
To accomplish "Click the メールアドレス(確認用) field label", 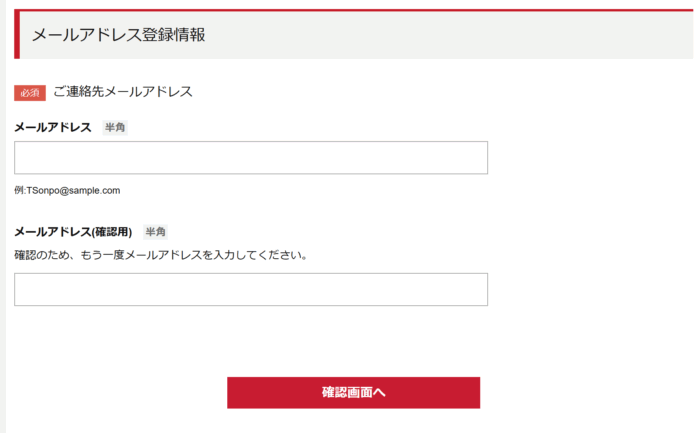I will [73, 232].
